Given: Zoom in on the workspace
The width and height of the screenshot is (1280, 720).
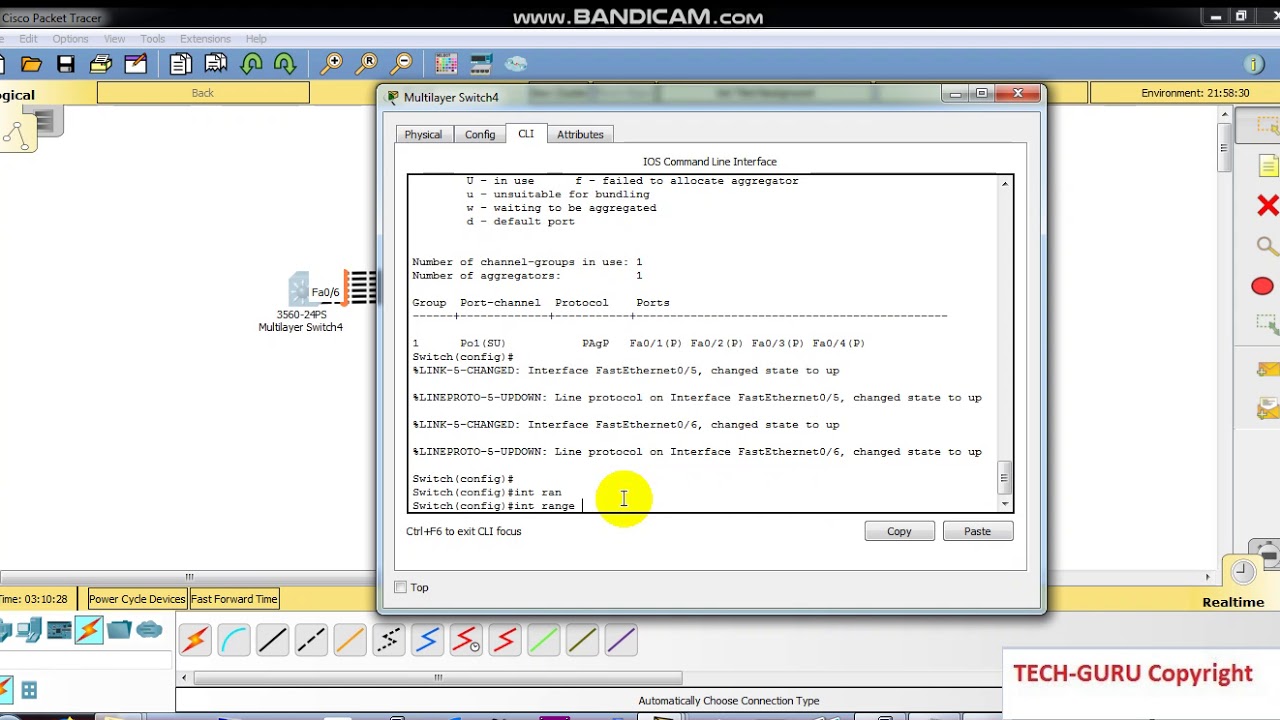Looking at the screenshot, I should 332,64.
